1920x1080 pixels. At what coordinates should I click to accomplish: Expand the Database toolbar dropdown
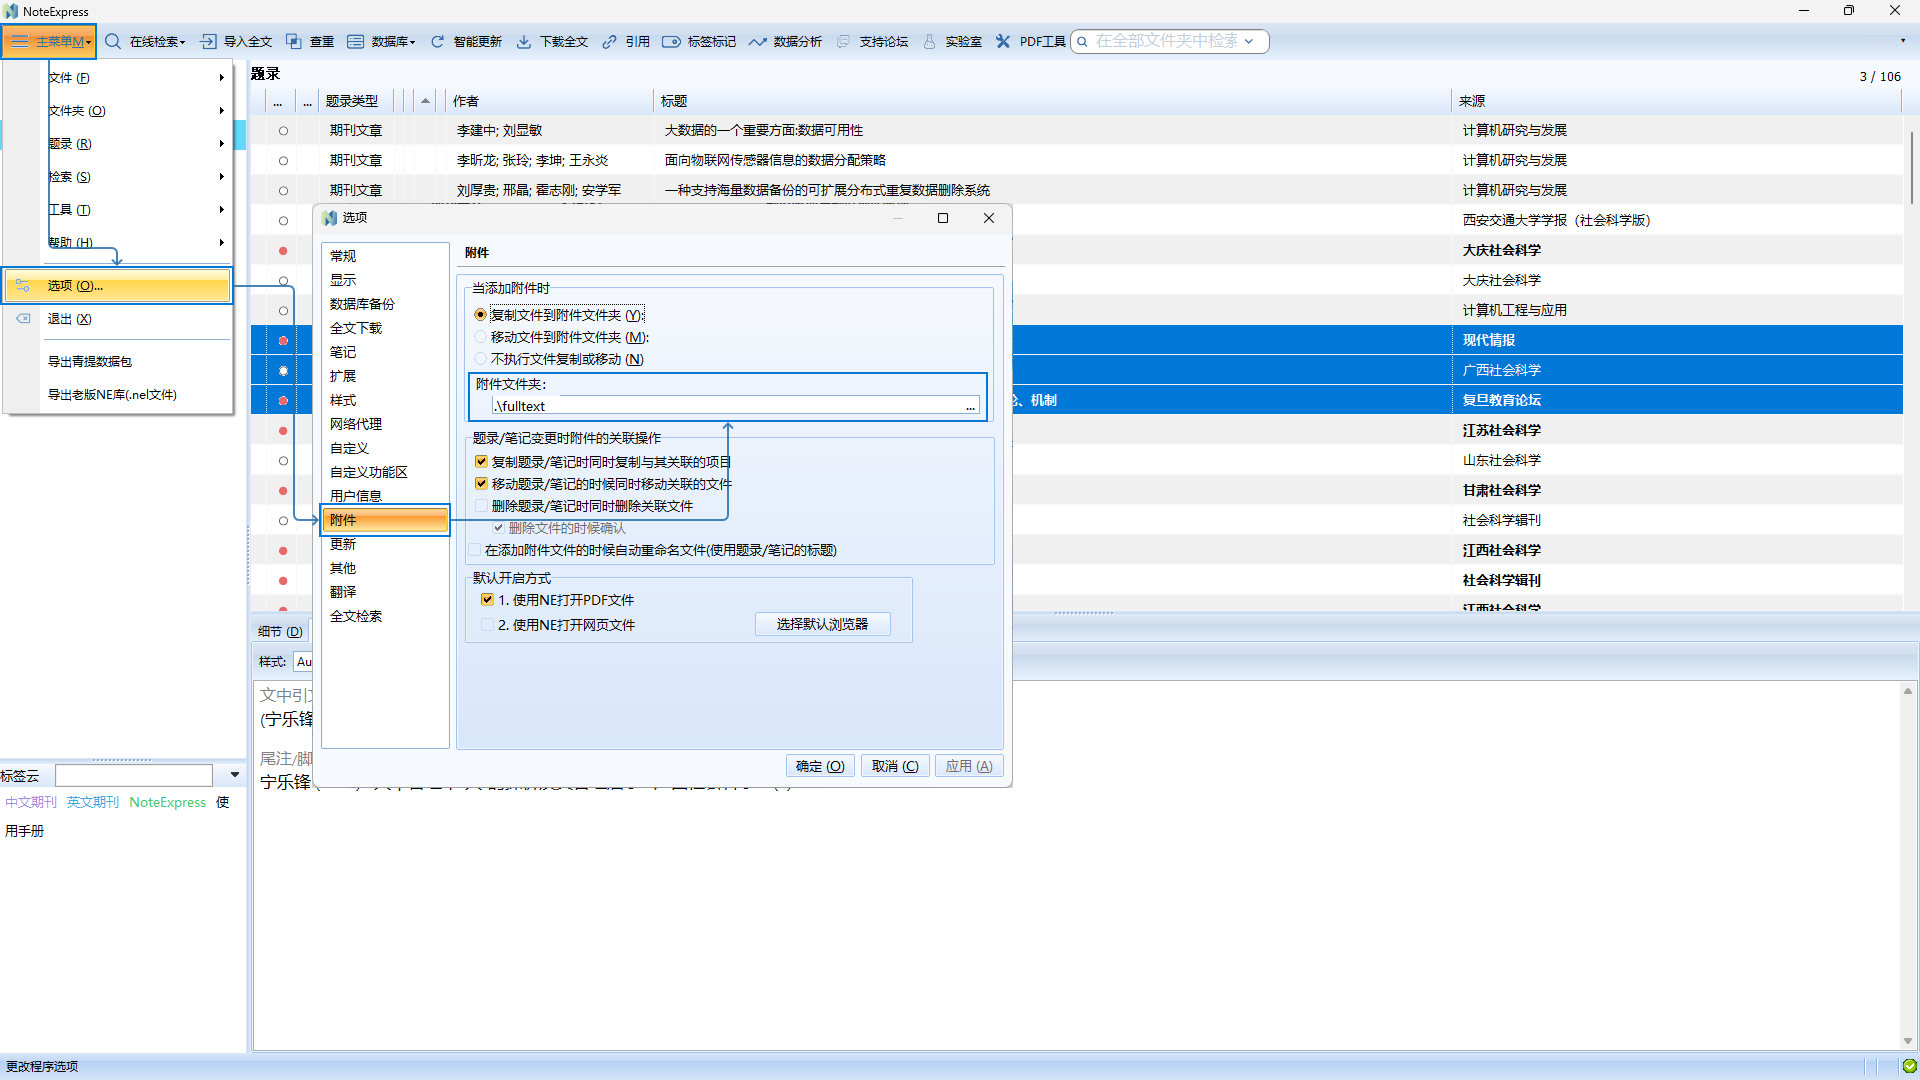coord(412,42)
